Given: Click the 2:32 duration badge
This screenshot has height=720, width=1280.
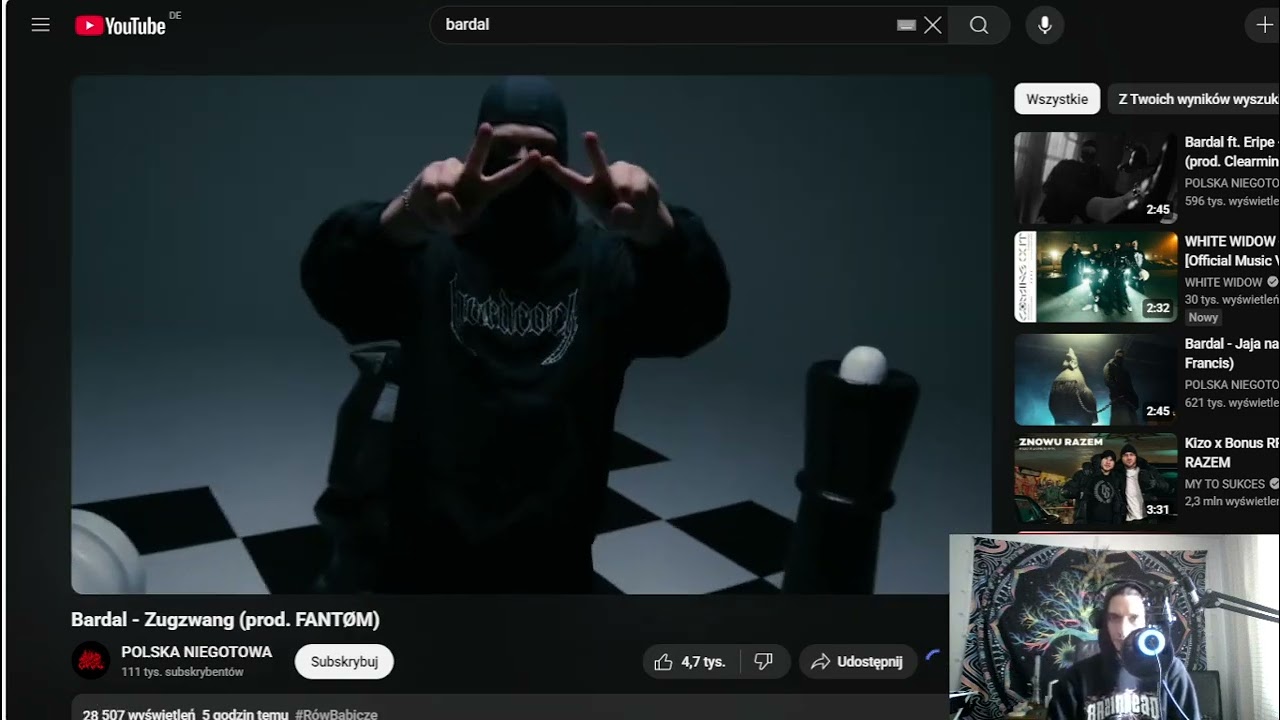Looking at the screenshot, I should point(1158,308).
